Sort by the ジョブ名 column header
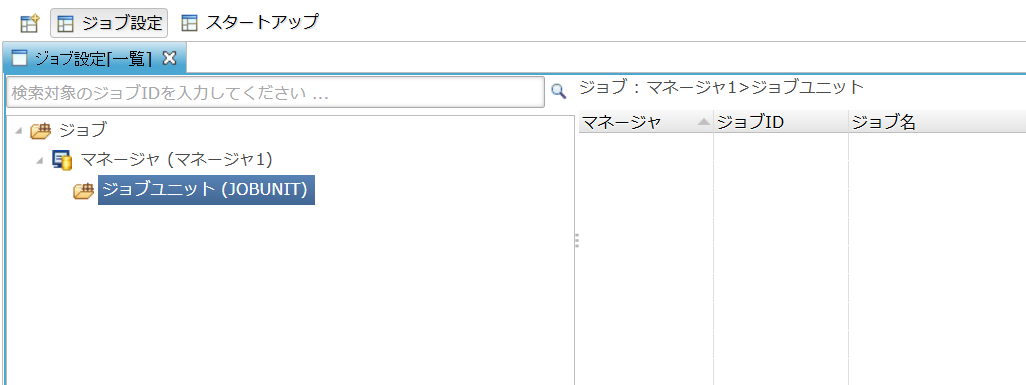This screenshot has height=385, width=1026. 936,122
